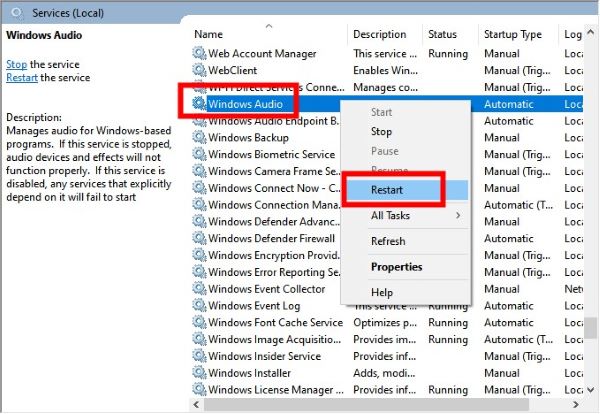Click the horizontal scrollbar thumb

(x=366, y=404)
